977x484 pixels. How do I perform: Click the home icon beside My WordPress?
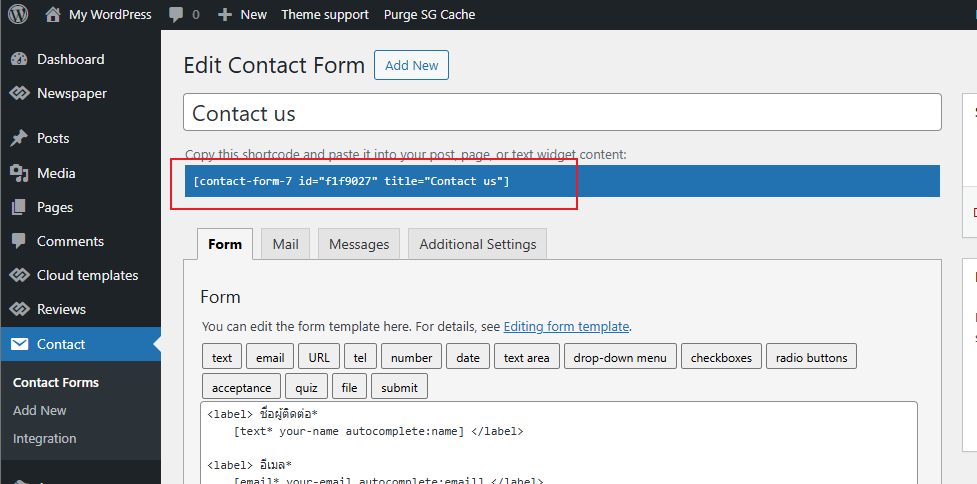pyautogui.click(x=53, y=14)
